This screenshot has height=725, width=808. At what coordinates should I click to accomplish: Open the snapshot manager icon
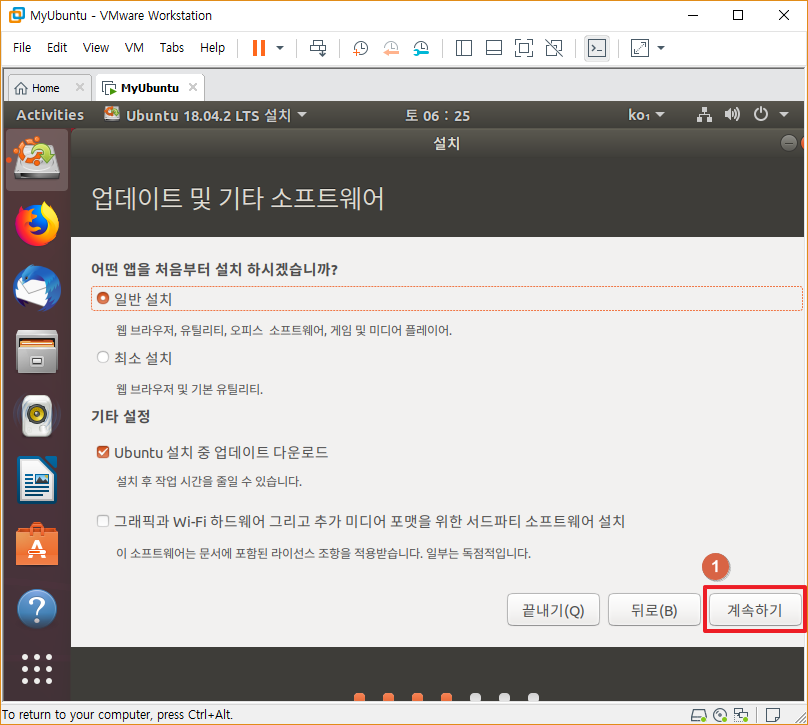pyautogui.click(x=421, y=48)
